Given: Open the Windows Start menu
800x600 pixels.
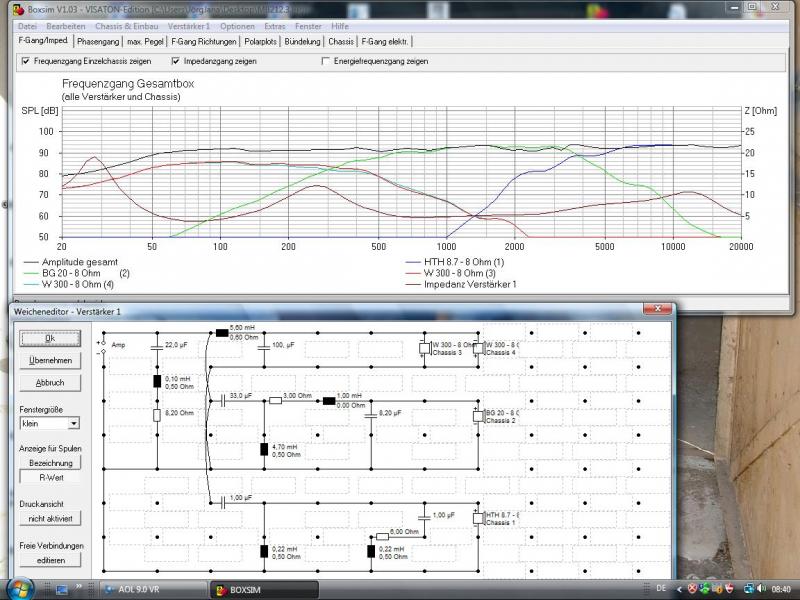Looking at the screenshot, I should [x=18, y=589].
